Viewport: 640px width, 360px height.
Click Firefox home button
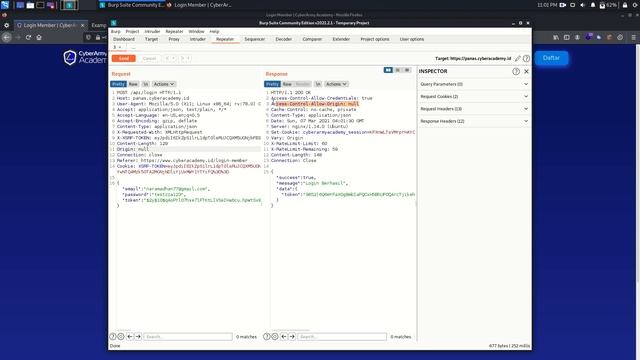39,37
